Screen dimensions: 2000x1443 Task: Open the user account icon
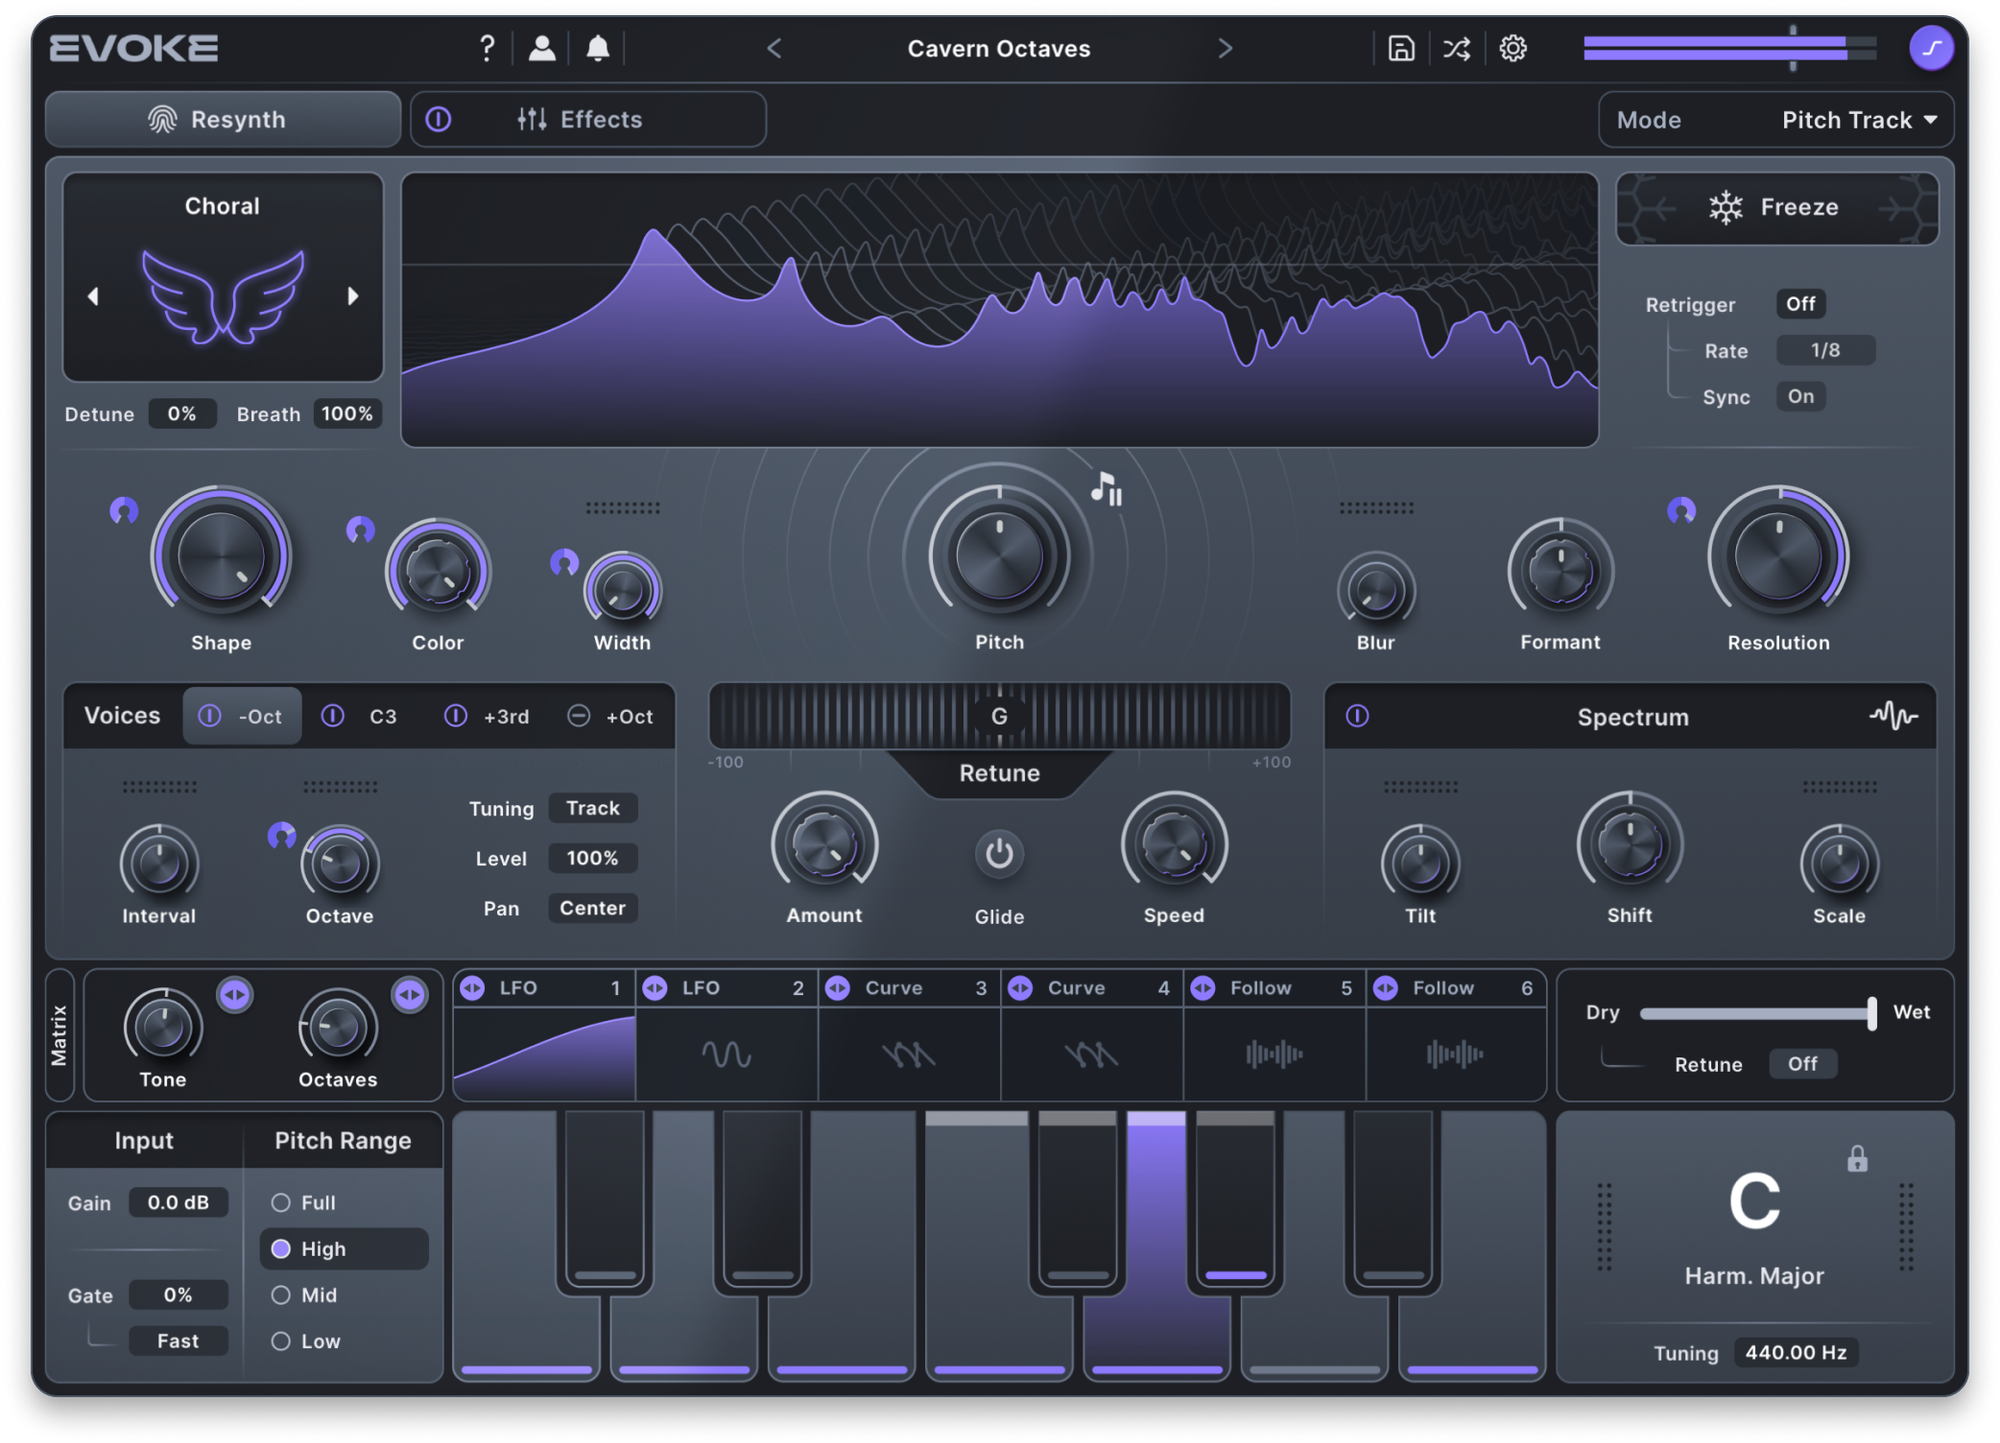tap(542, 48)
